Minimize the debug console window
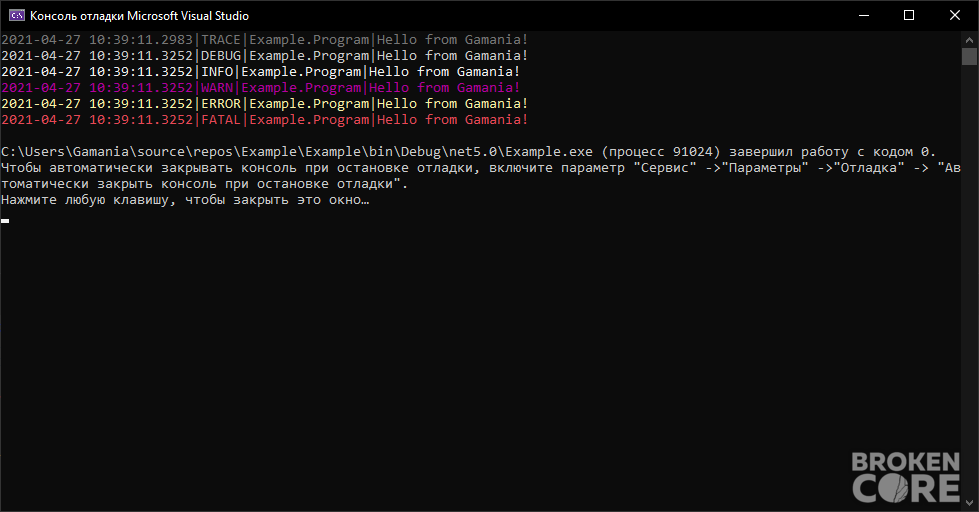 pyautogui.click(x=864, y=16)
